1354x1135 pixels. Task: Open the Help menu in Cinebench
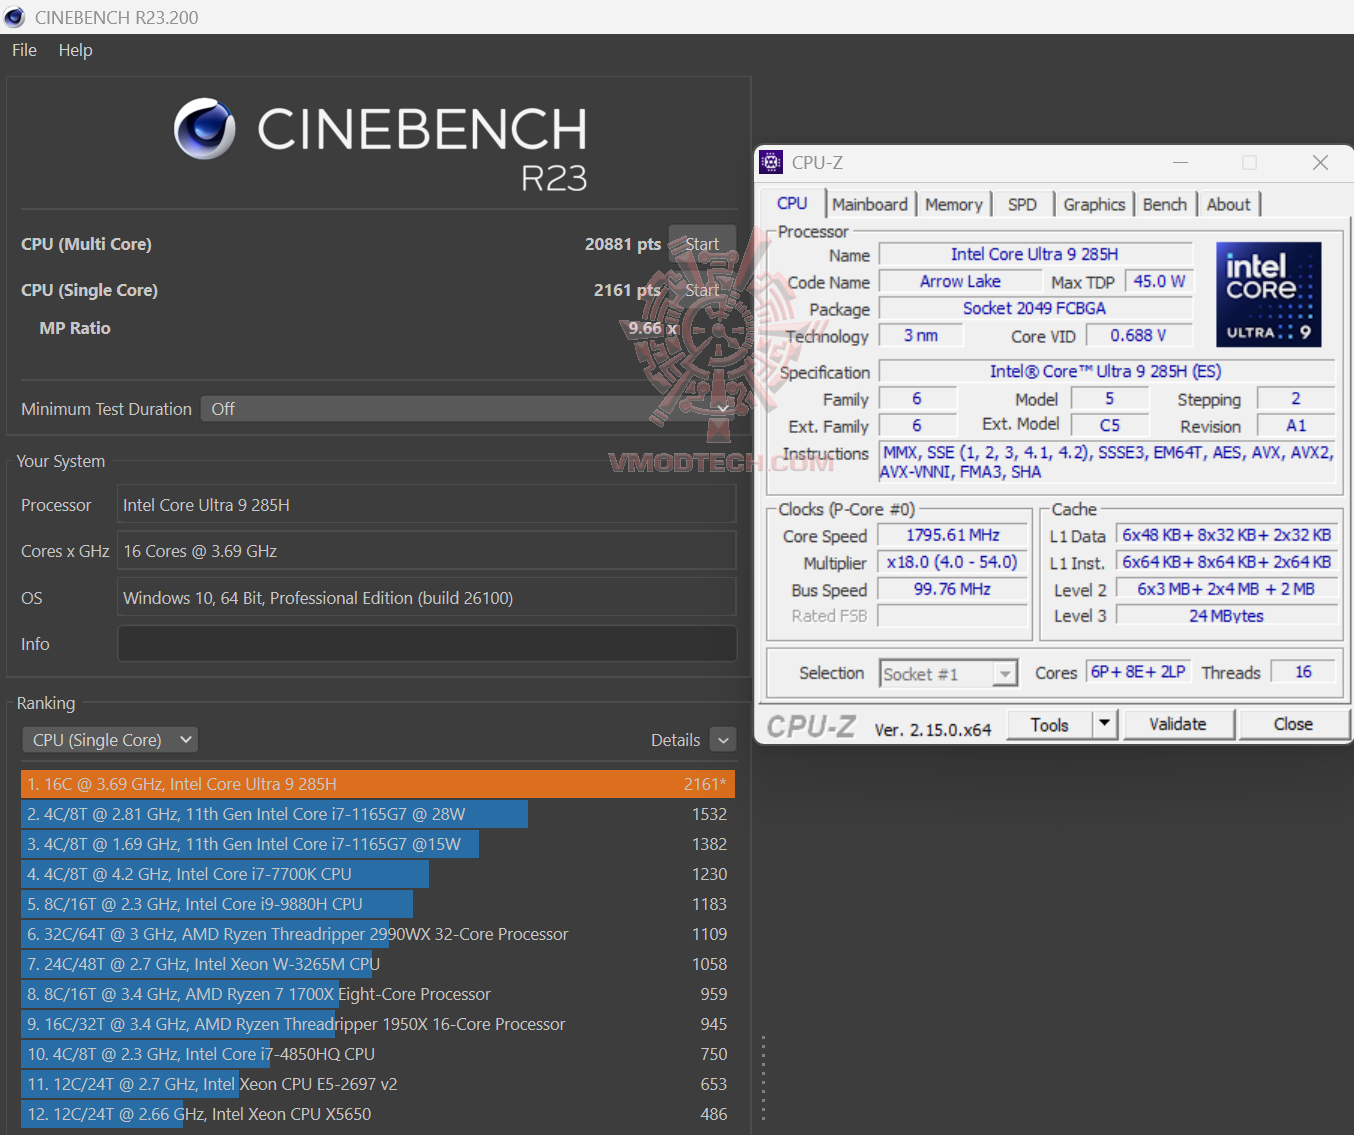coord(75,50)
